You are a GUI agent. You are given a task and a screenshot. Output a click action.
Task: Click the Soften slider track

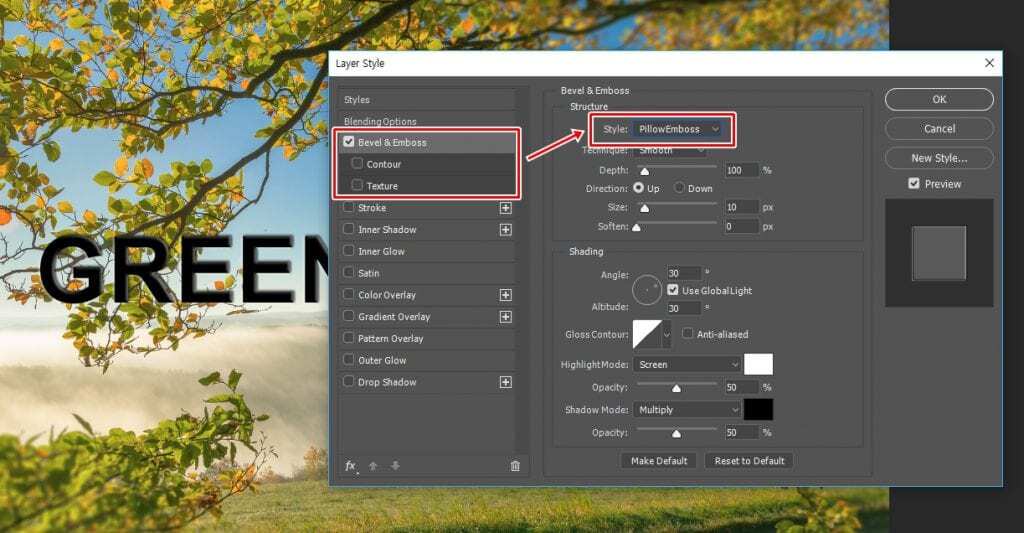coord(677,222)
